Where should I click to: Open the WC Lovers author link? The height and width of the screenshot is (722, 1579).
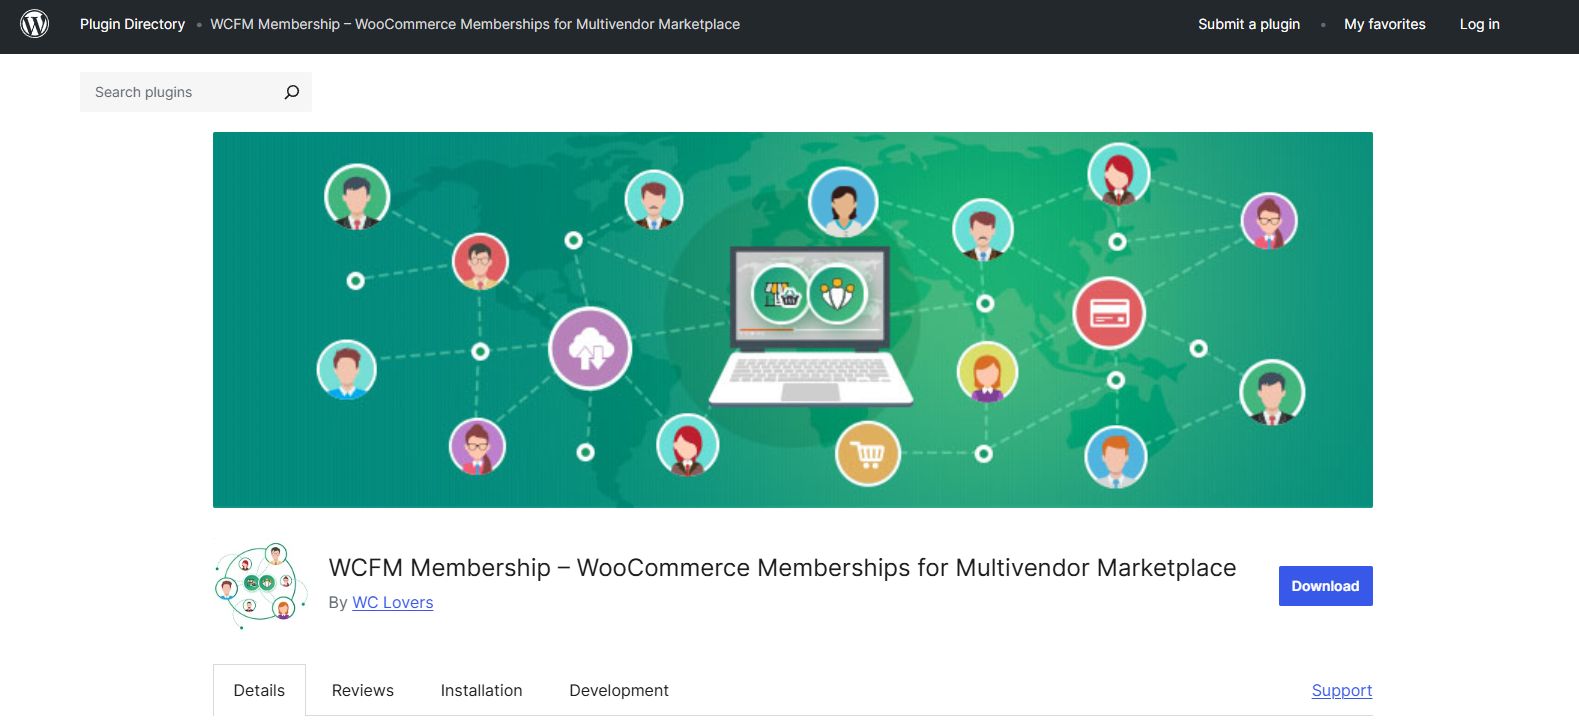(x=393, y=602)
